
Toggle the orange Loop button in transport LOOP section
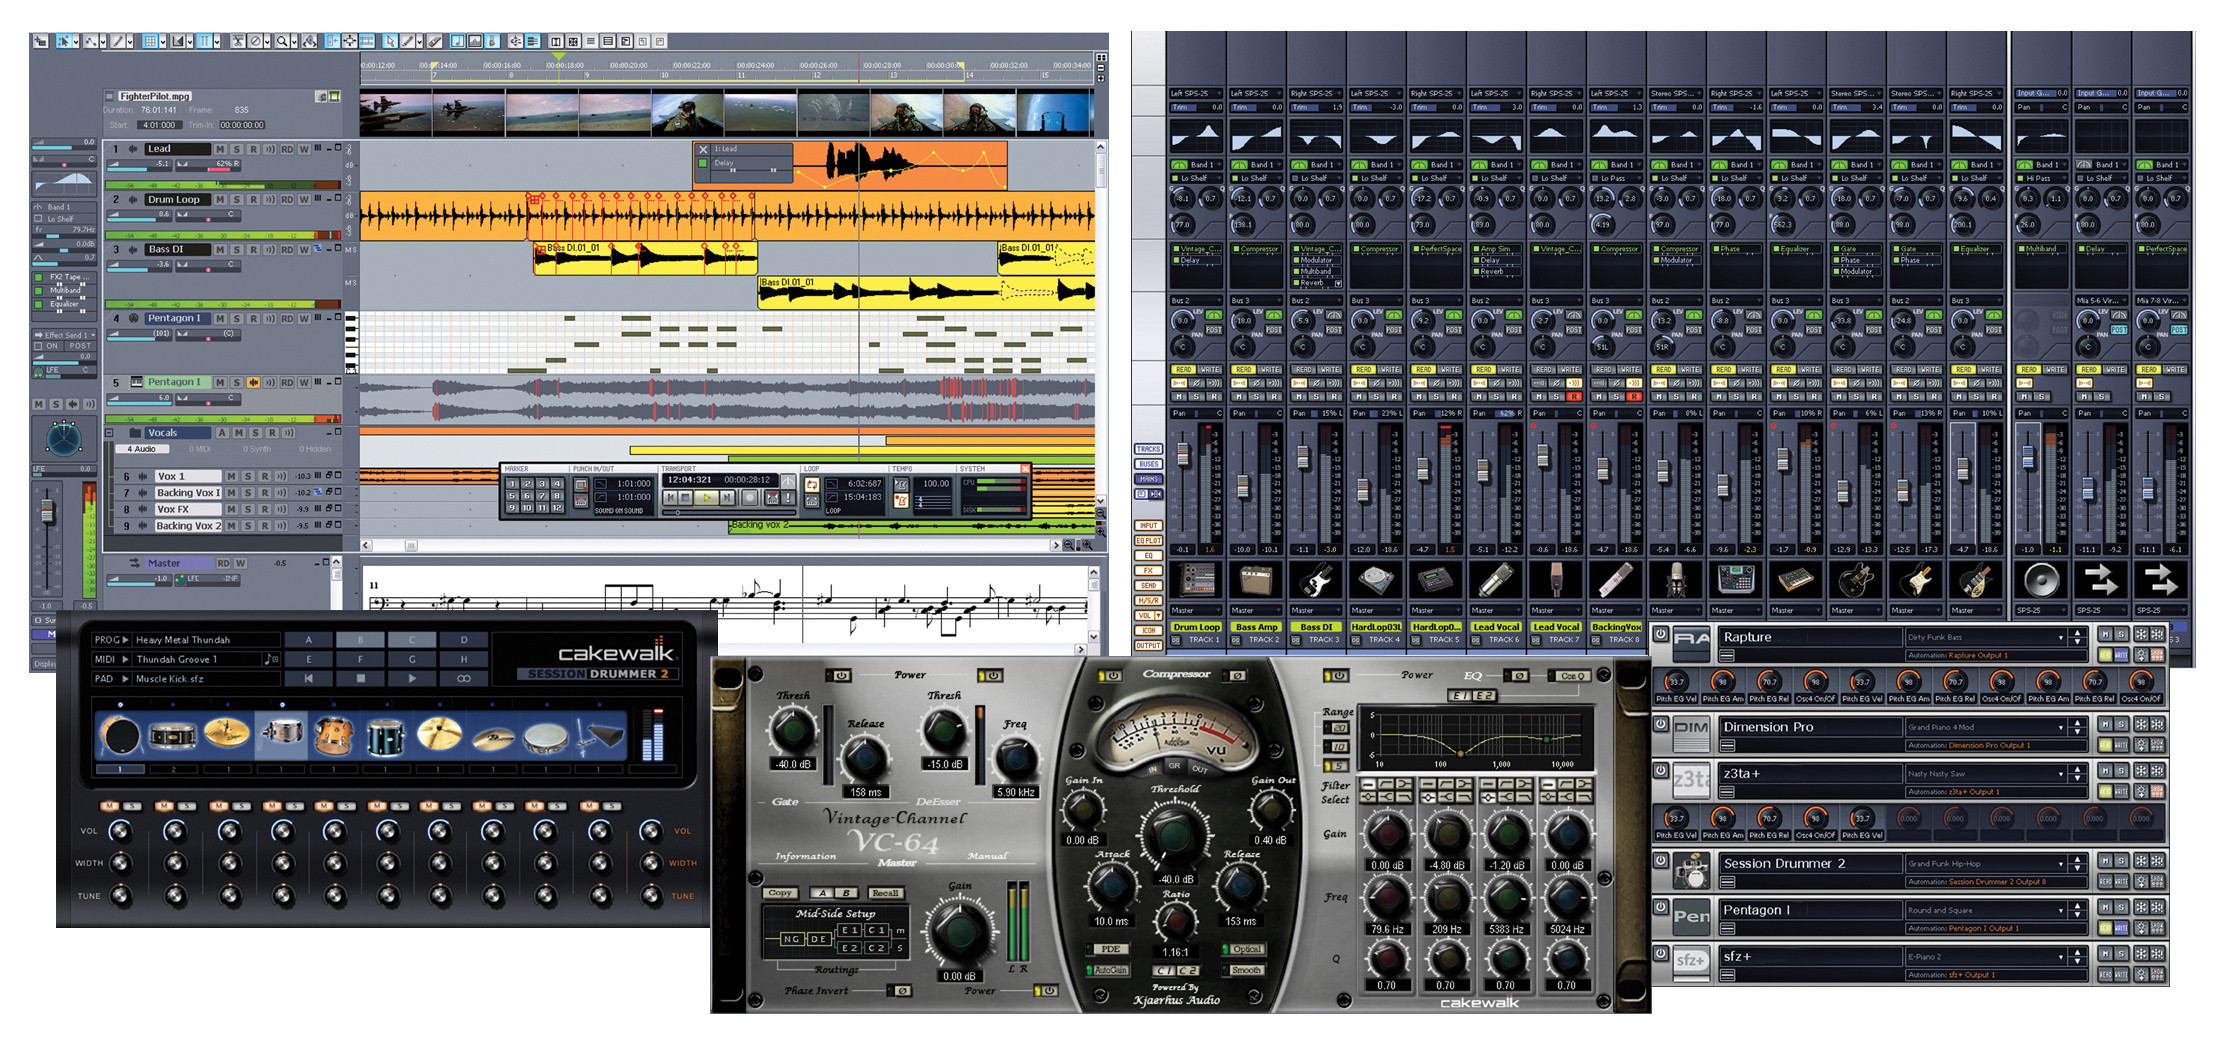point(812,484)
